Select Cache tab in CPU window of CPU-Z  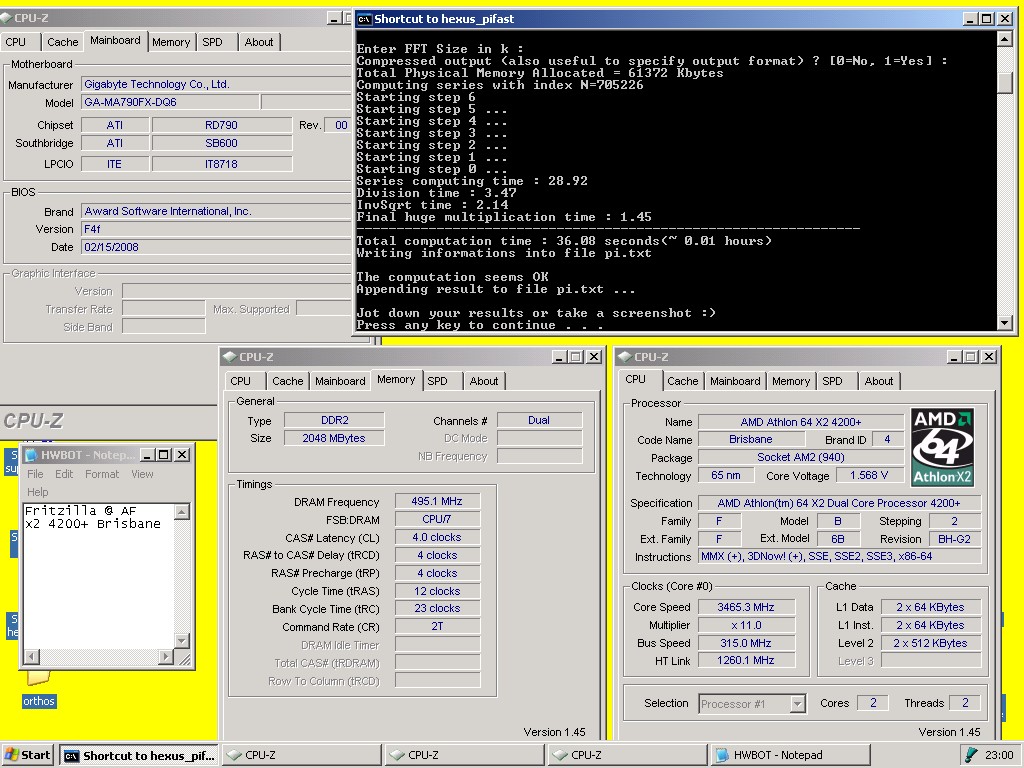(682, 381)
